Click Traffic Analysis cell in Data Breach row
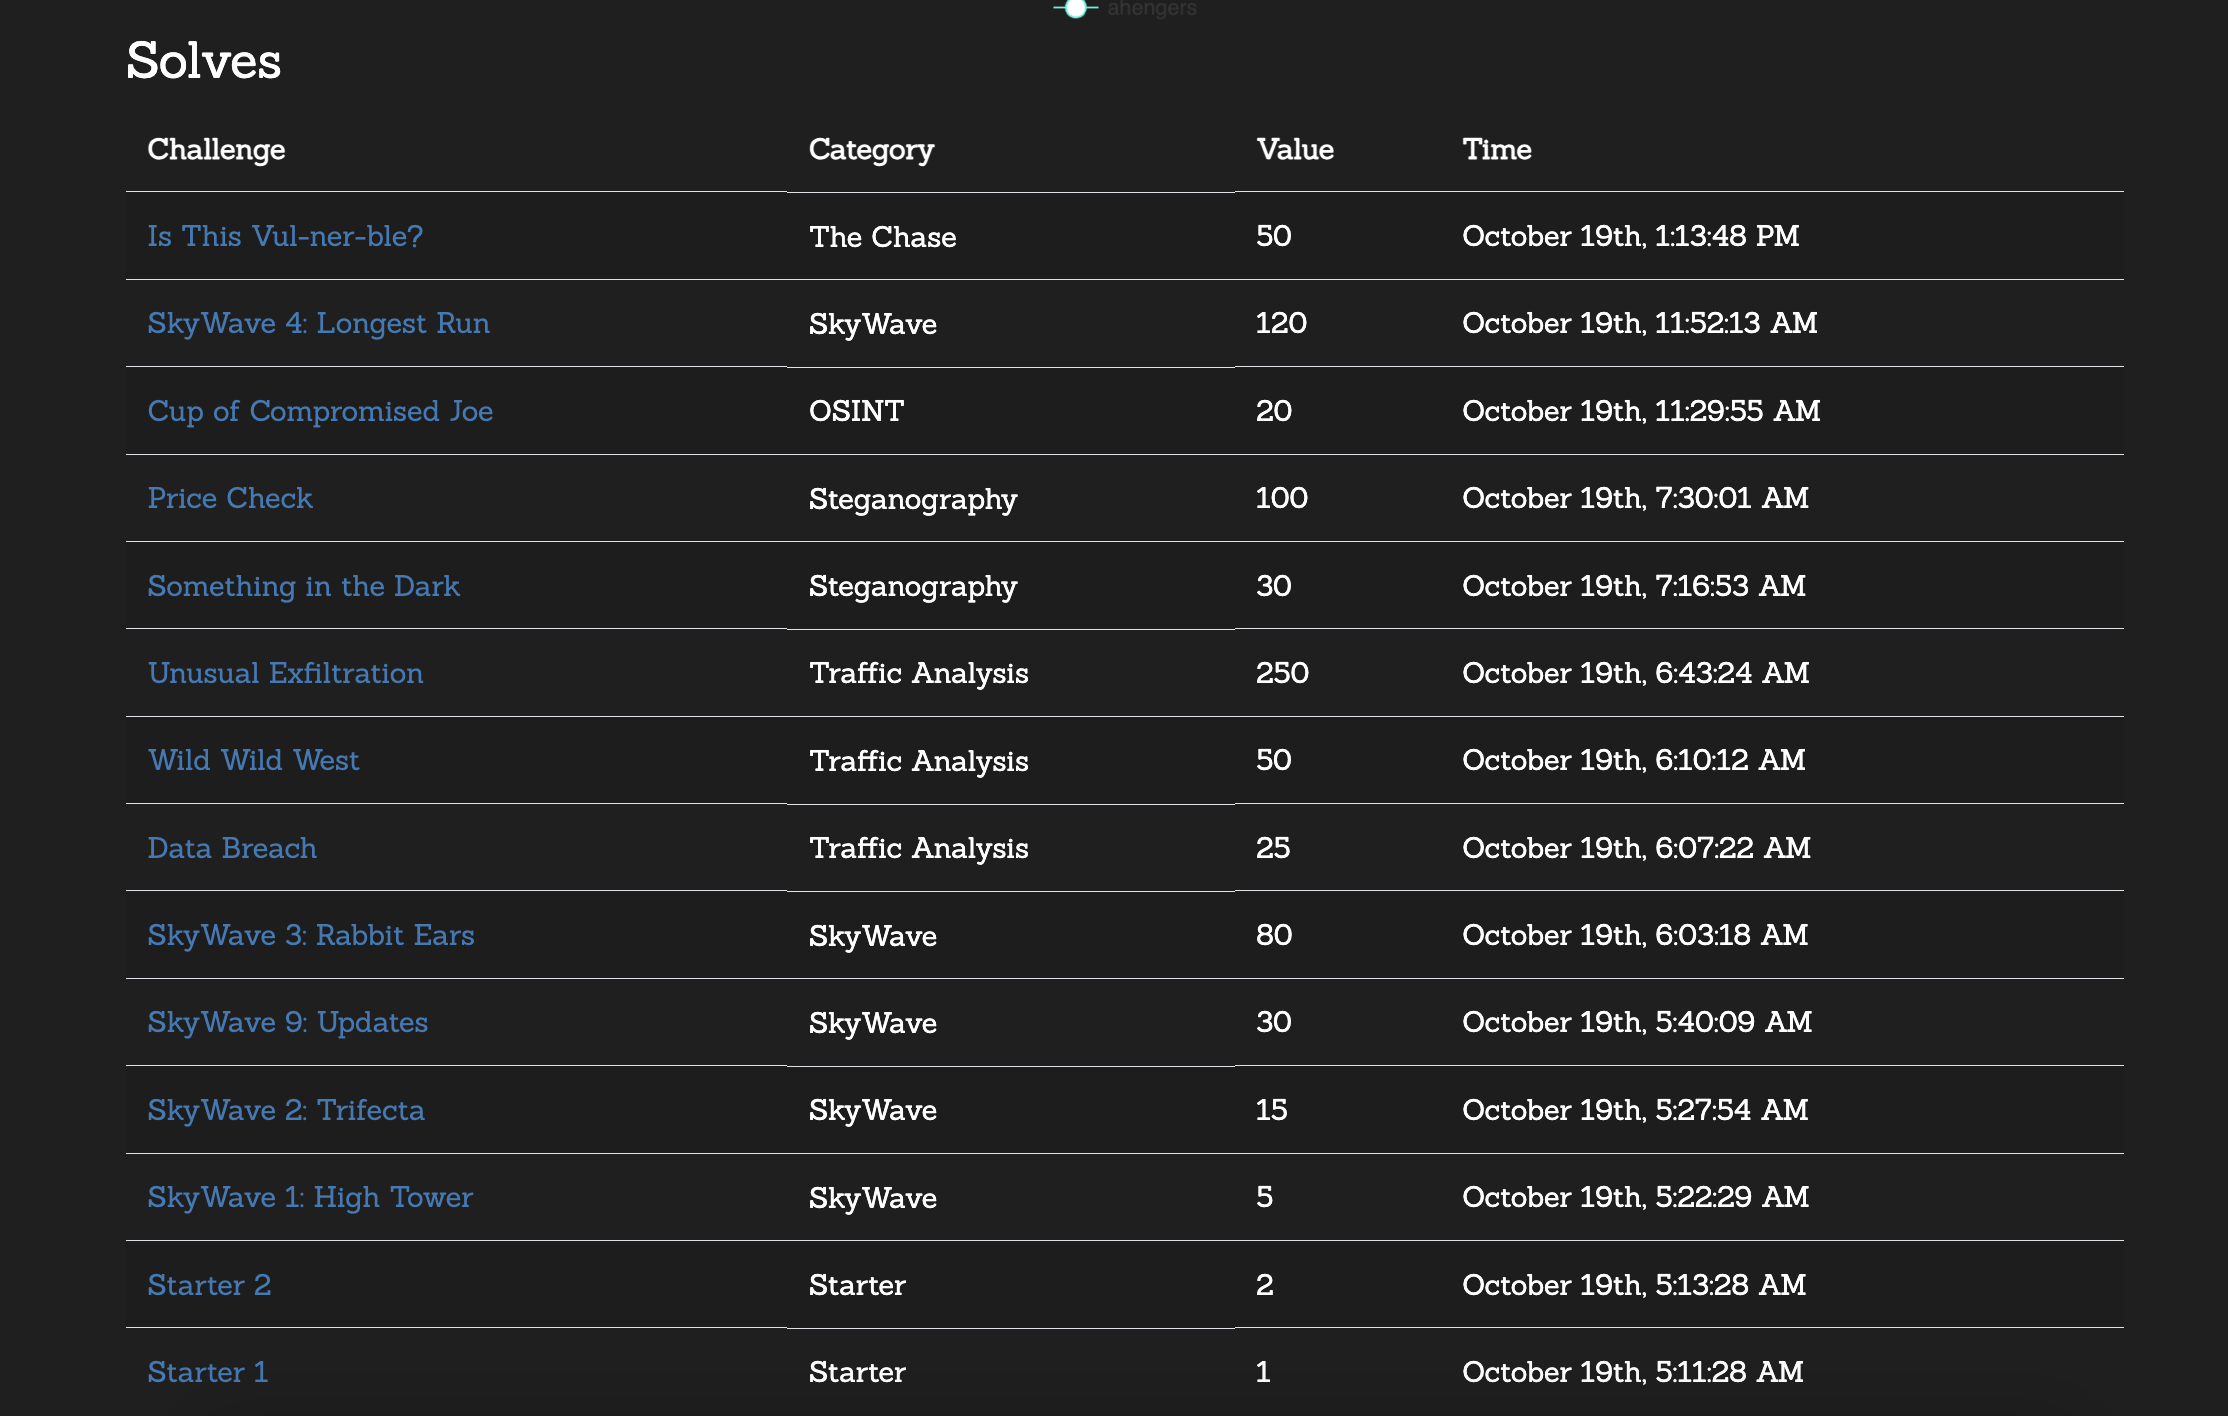Image resolution: width=2228 pixels, height=1416 pixels. (918, 848)
